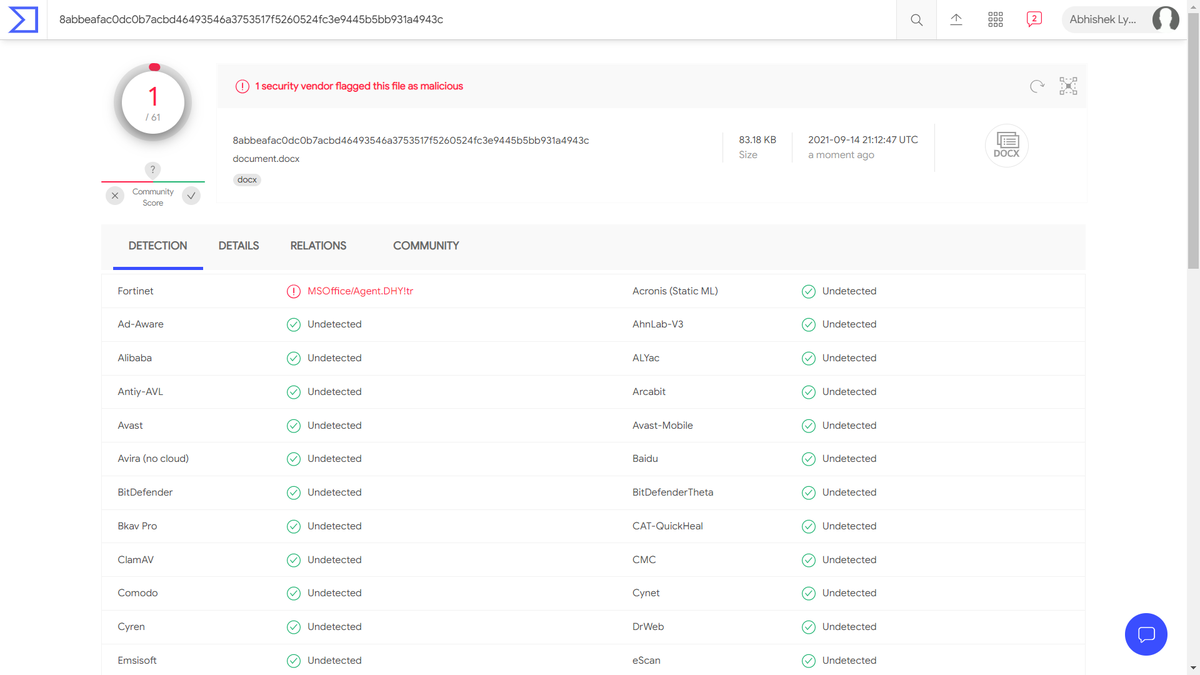Click the MSOffice/Agent.DHY!tr detection name

coord(360,291)
